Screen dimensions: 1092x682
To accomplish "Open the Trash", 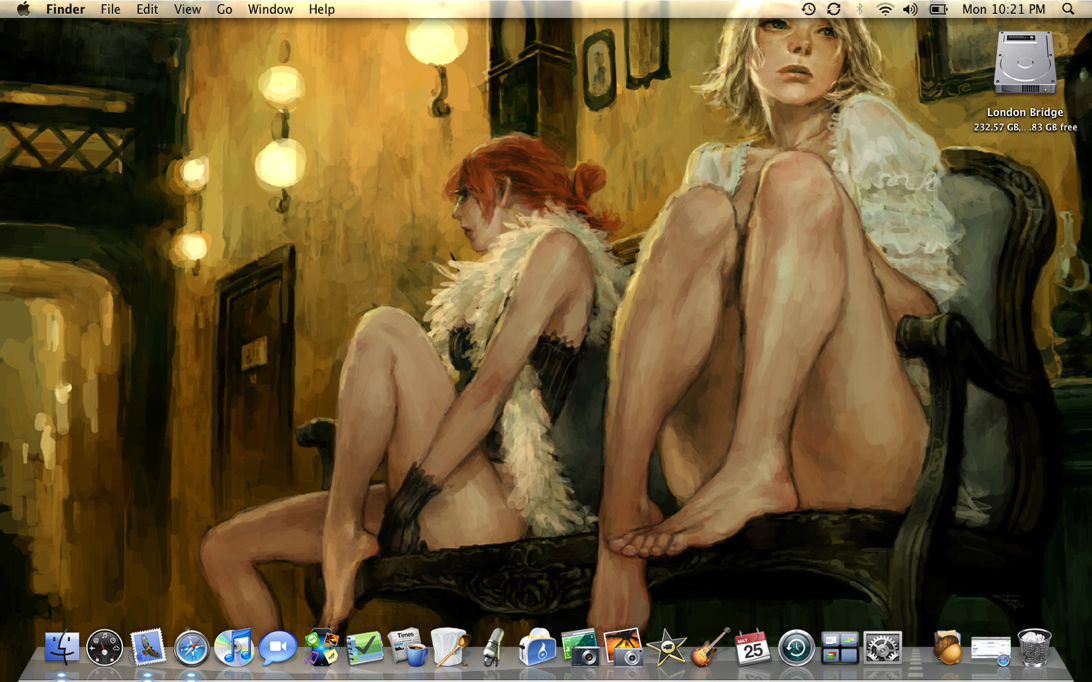I will click(1034, 647).
